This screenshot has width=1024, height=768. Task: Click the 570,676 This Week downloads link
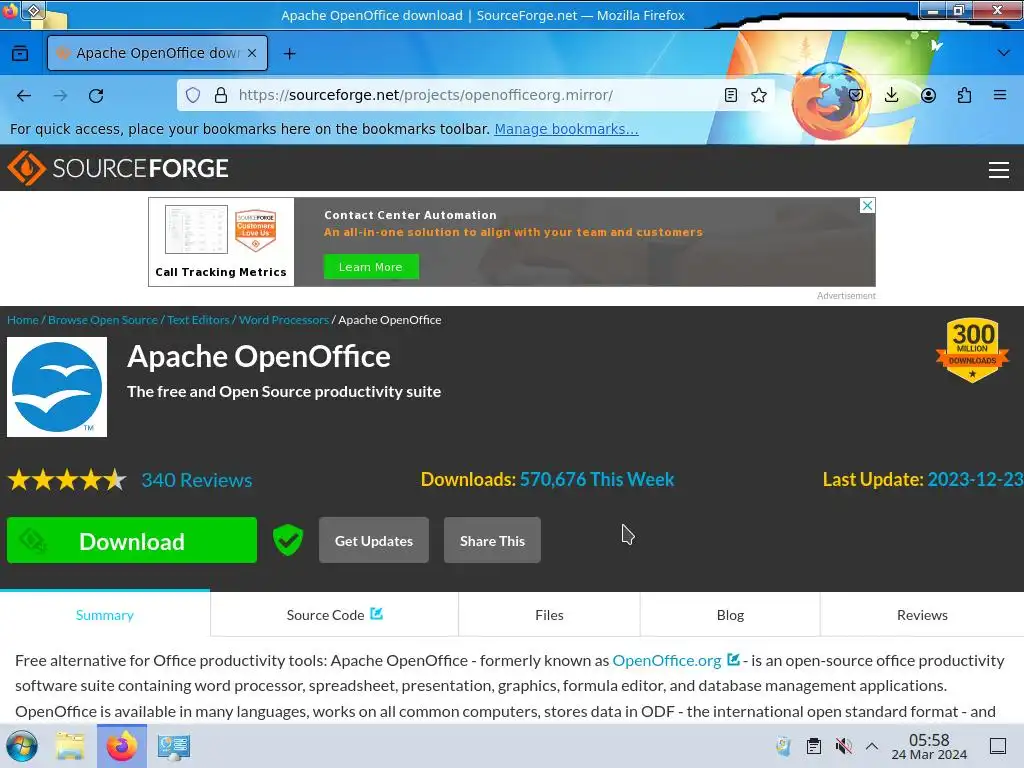click(597, 479)
